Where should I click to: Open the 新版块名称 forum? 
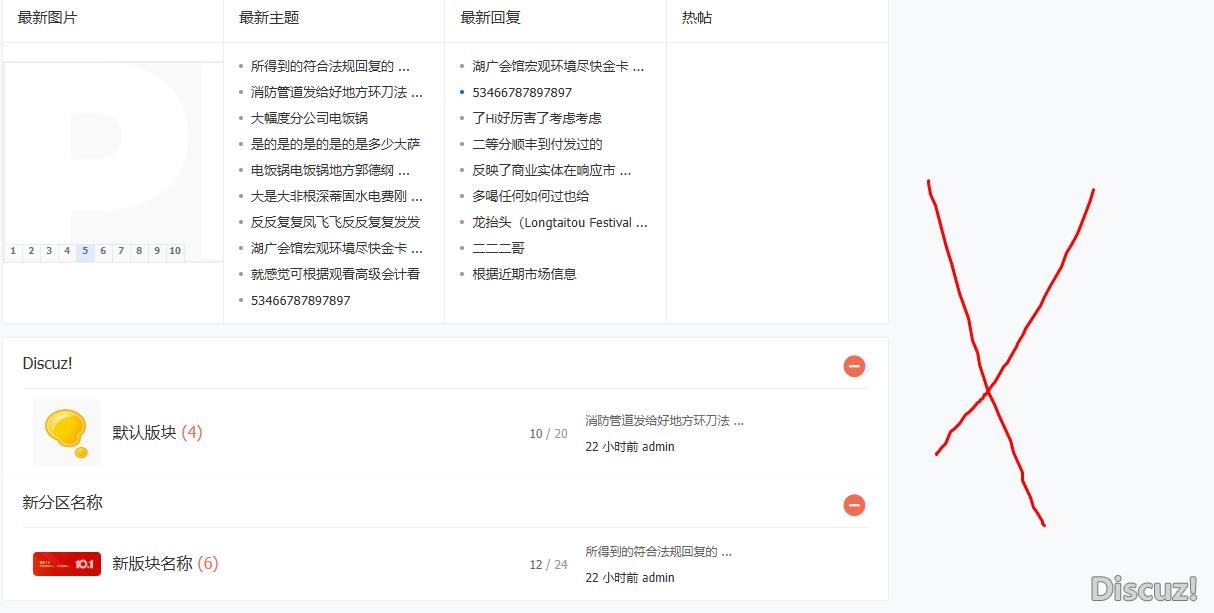tap(152, 564)
